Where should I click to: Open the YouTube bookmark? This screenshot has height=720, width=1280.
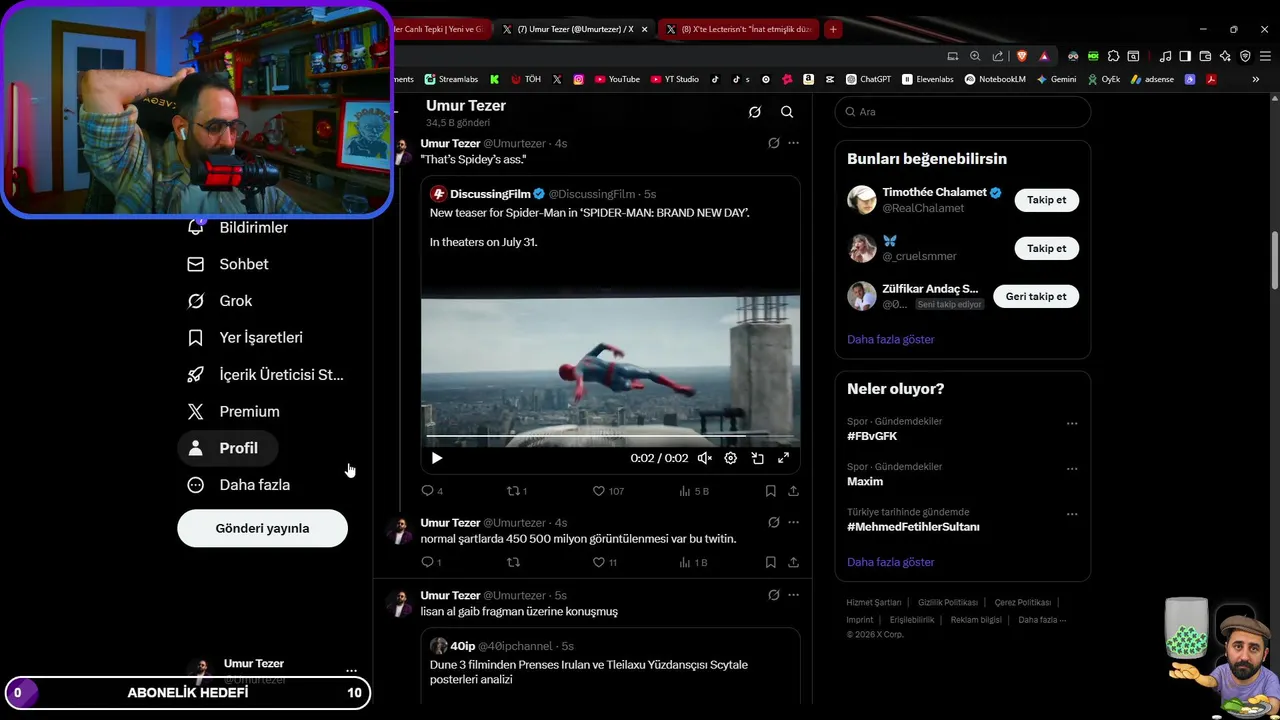pyautogui.click(x=617, y=79)
